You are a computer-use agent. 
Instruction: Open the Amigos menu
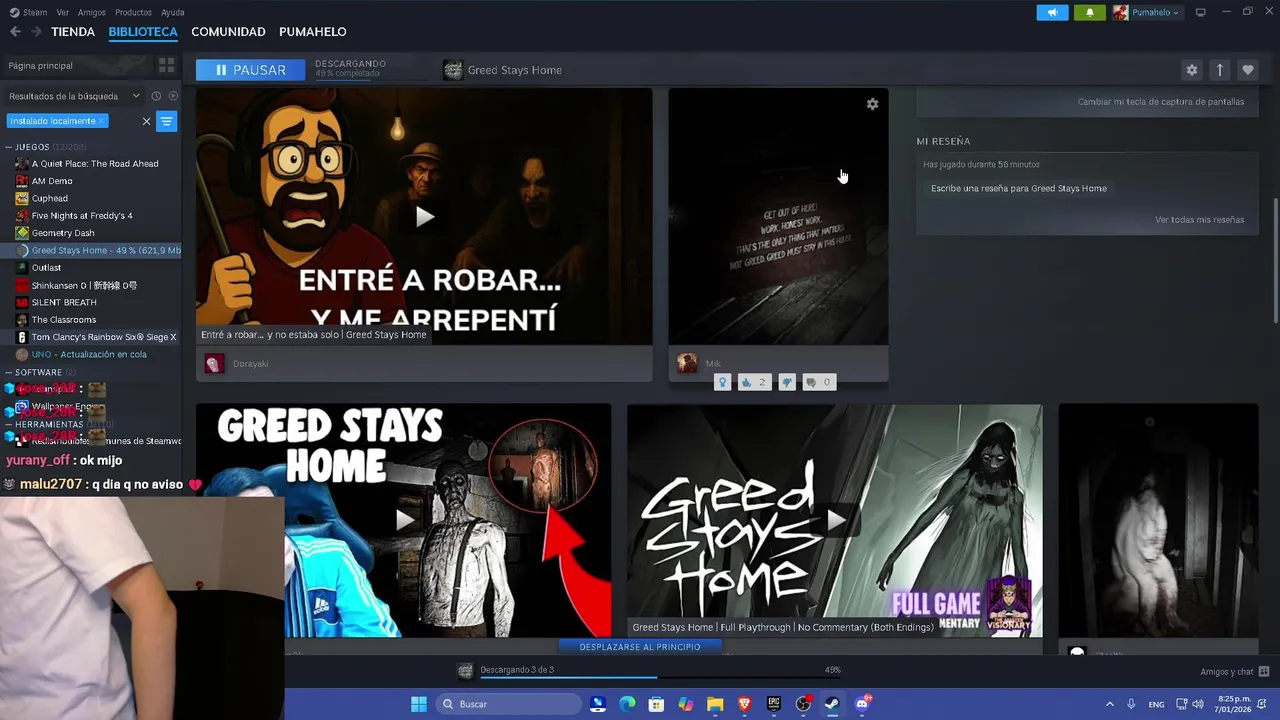coord(92,12)
